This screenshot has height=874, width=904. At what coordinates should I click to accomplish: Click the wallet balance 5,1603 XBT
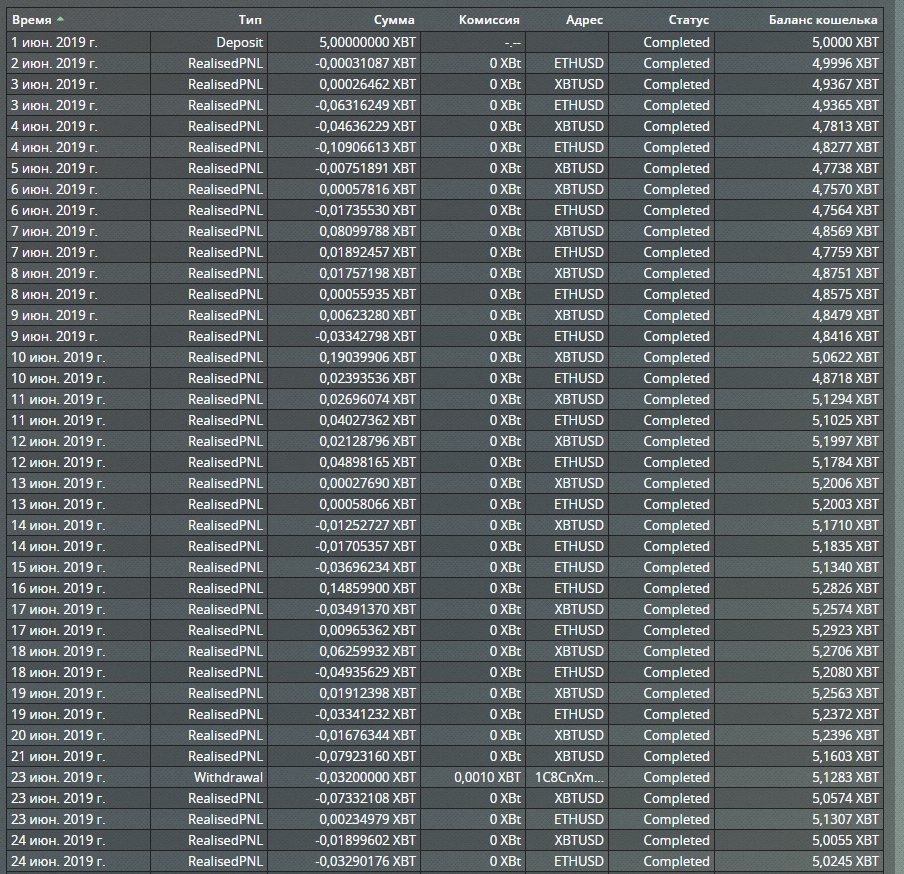pyautogui.click(x=845, y=756)
